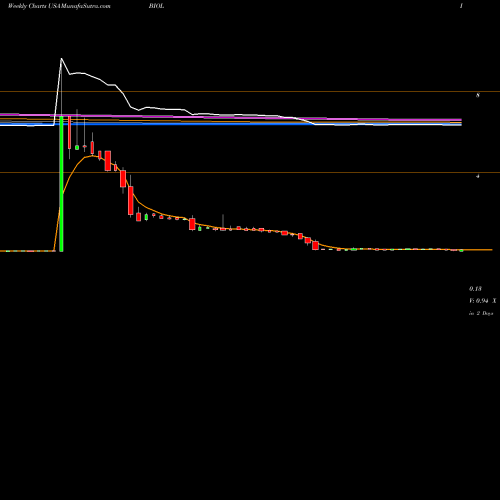Image resolution: width=500 pixels, height=500 pixels.
Task: Click the BIOL ticker symbol label
Action: click(x=156, y=6)
